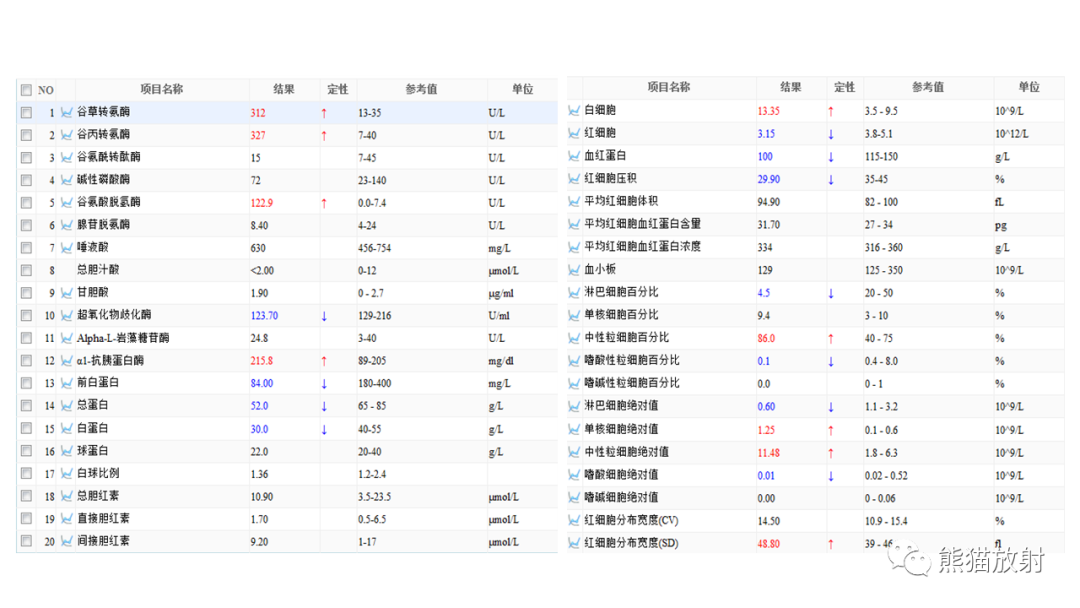Click item name 嗜碱性粒细胞百分比
The width and height of the screenshot is (1080, 608).
tap(632, 383)
